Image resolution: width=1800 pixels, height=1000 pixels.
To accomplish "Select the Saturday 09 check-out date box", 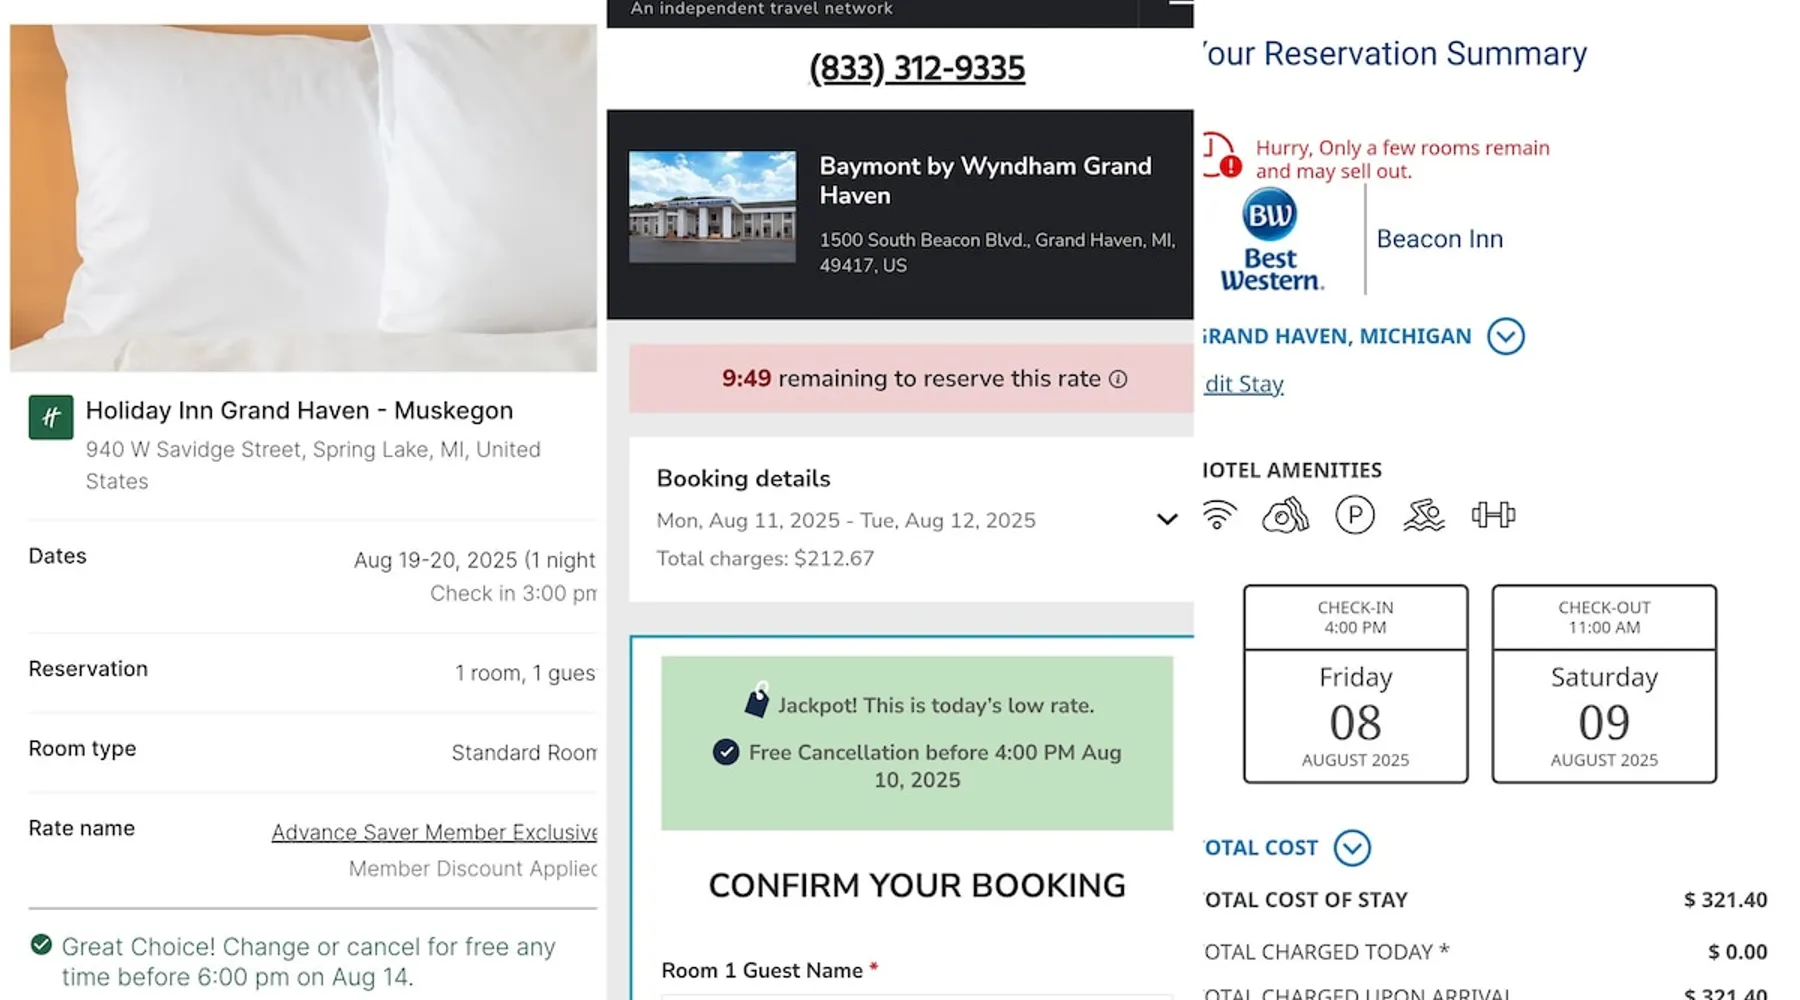I will coord(1603,684).
